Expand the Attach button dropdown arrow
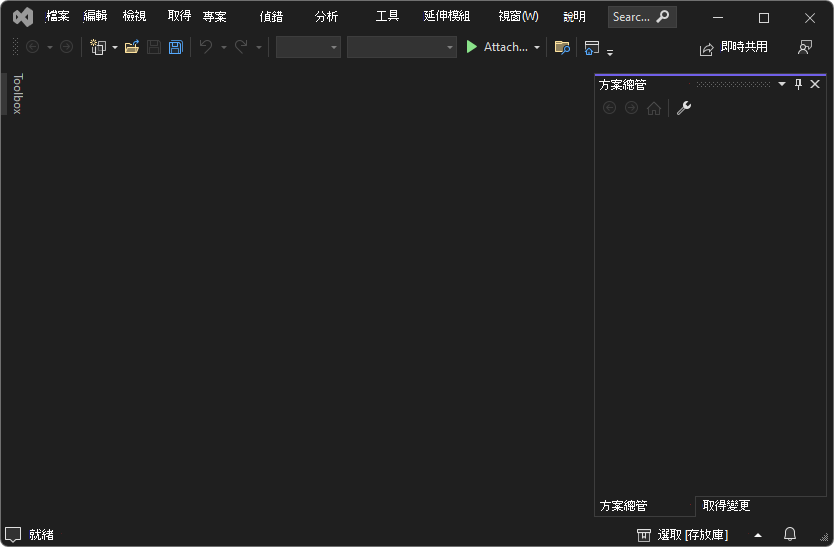Screen dimensions: 834x547 [x=537, y=47]
